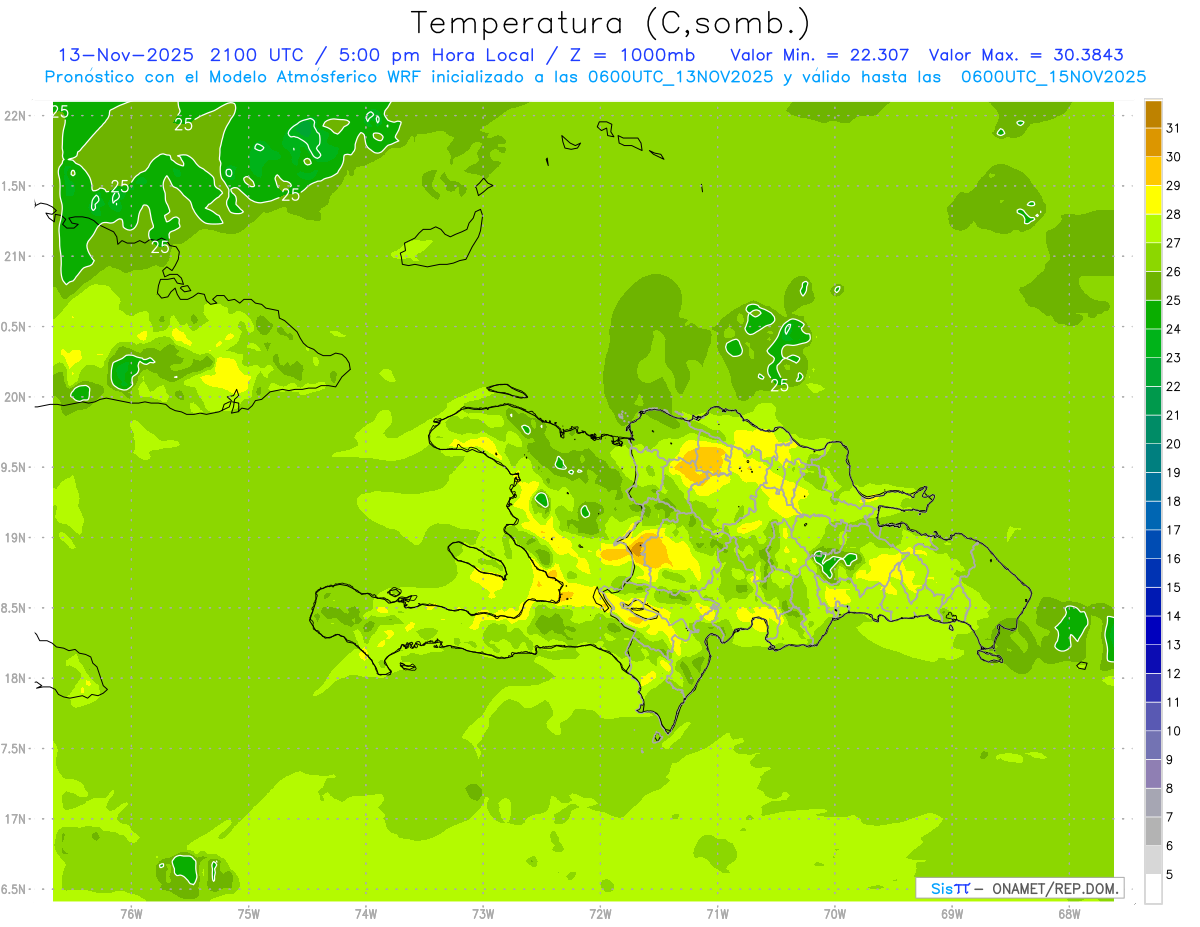Click the "74W" longitude axis label
Screen dimensions: 1200x927
pyautogui.click(x=365, y=914)
